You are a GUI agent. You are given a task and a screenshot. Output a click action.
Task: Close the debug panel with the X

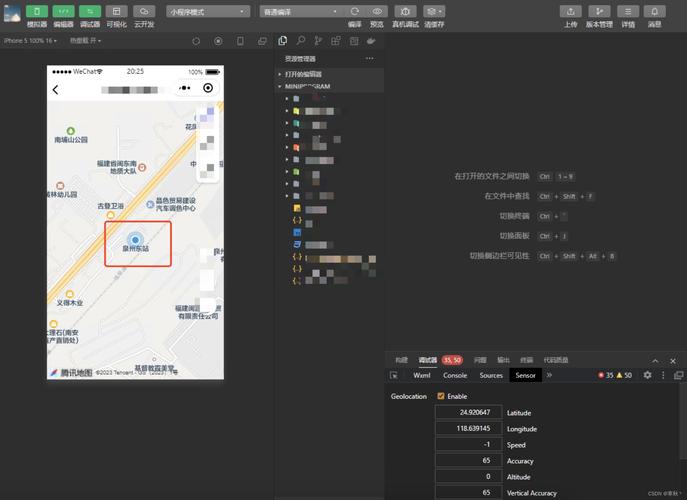673,361
